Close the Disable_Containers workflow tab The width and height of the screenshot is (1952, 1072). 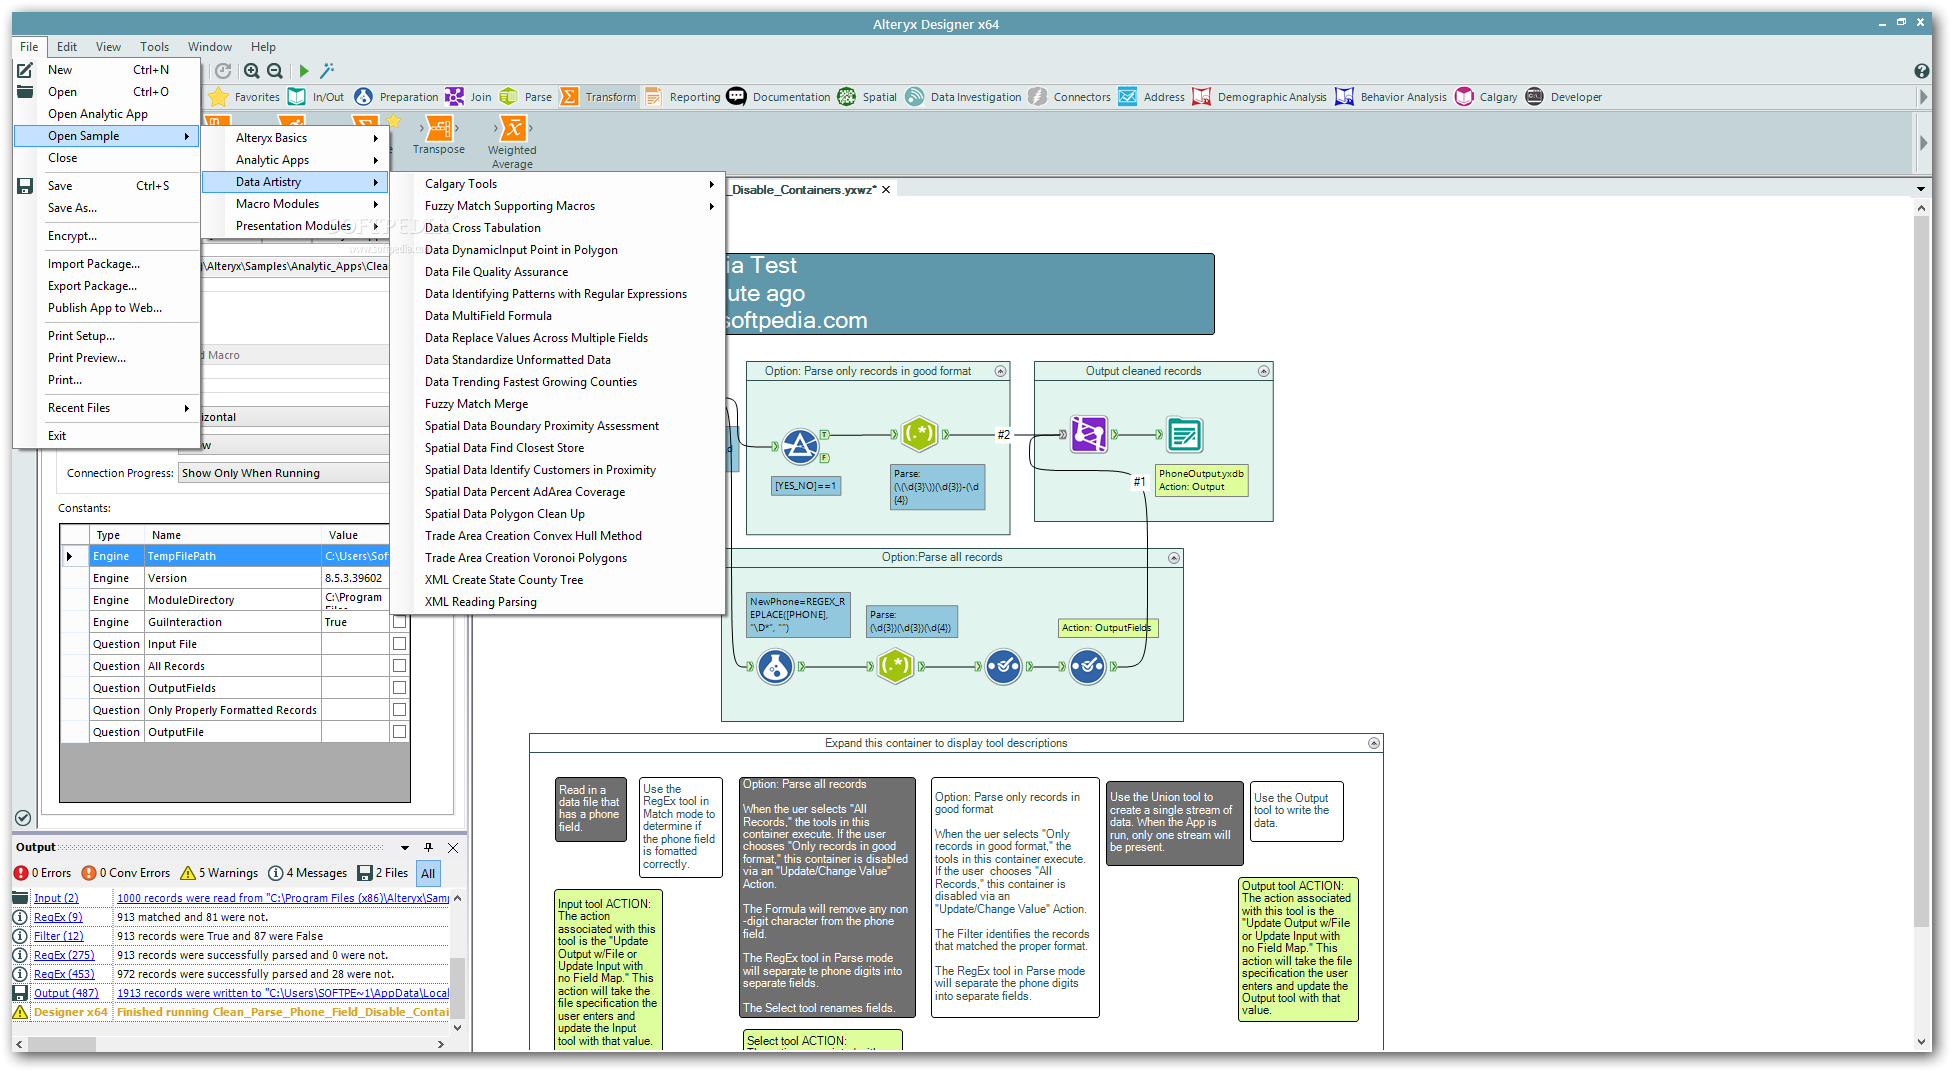click(886, 189)
